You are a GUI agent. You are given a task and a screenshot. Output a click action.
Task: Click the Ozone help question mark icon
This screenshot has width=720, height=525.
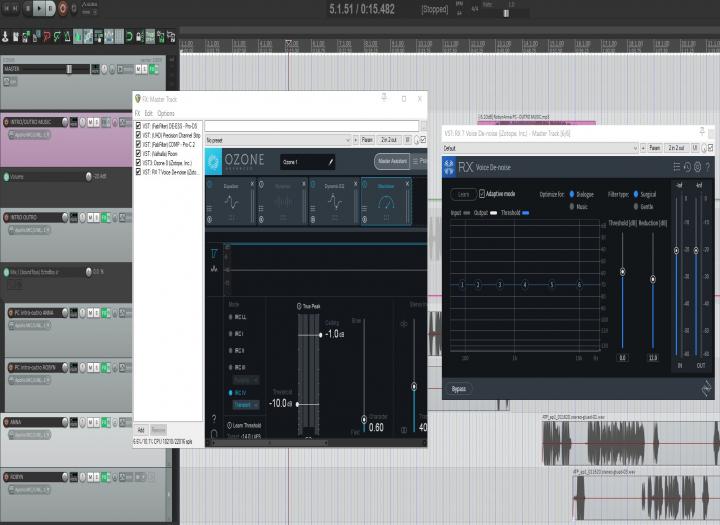point(214,418)
